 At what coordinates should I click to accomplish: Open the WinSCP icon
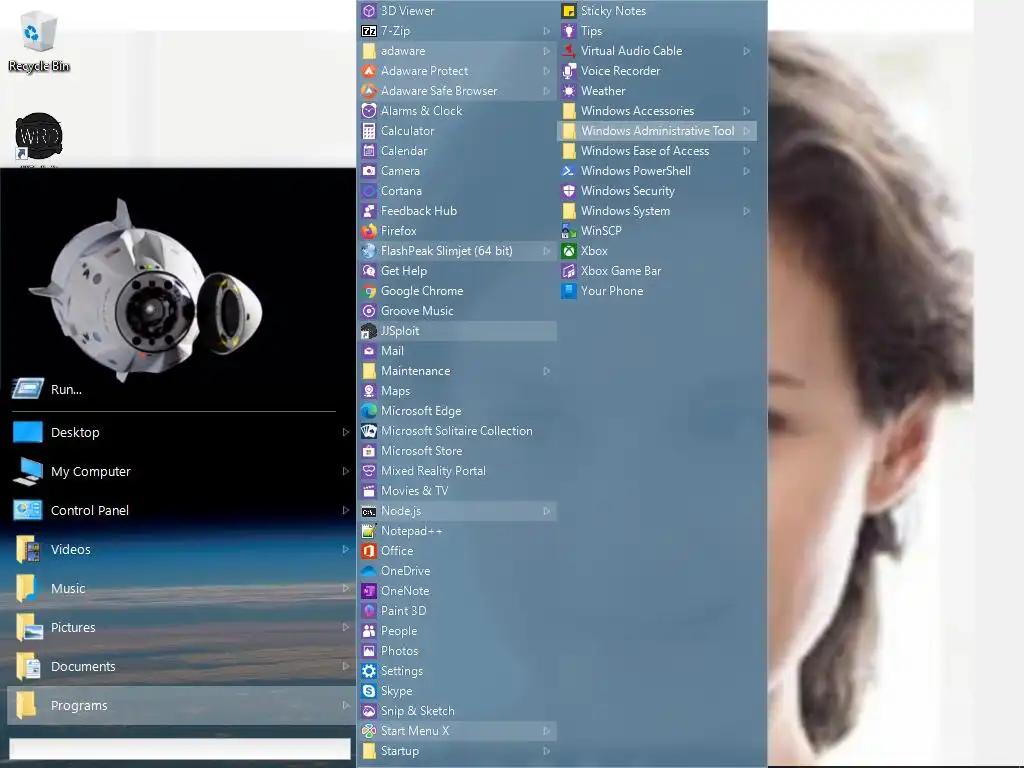(x=569, y=231)
